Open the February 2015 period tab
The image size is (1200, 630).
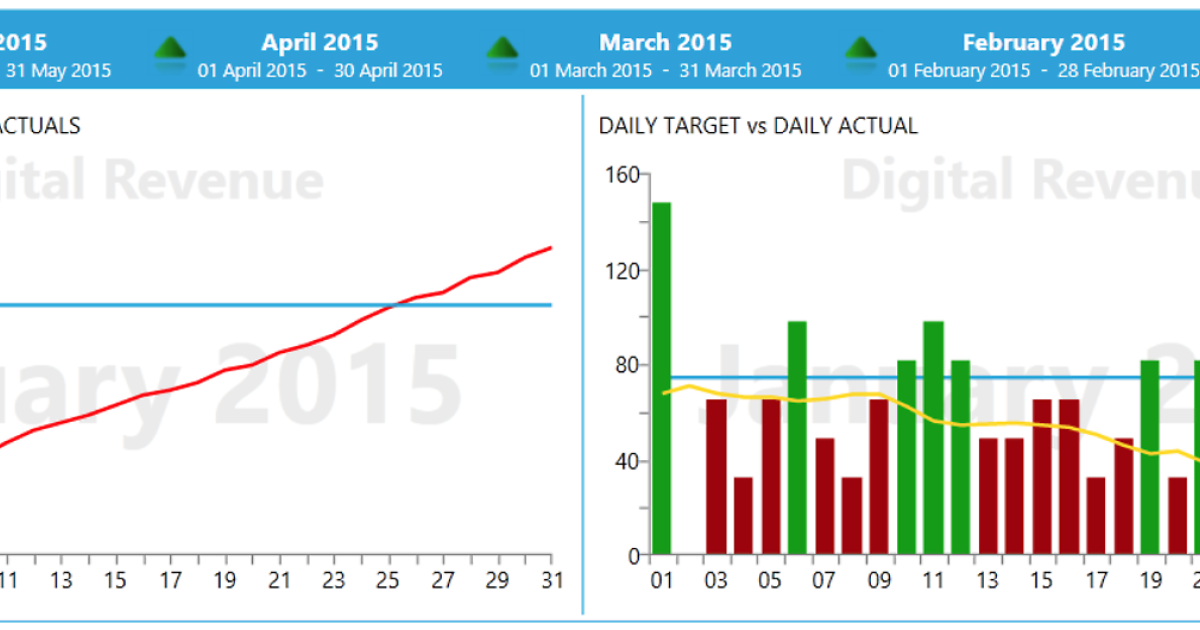click(x=1043, y=55)
